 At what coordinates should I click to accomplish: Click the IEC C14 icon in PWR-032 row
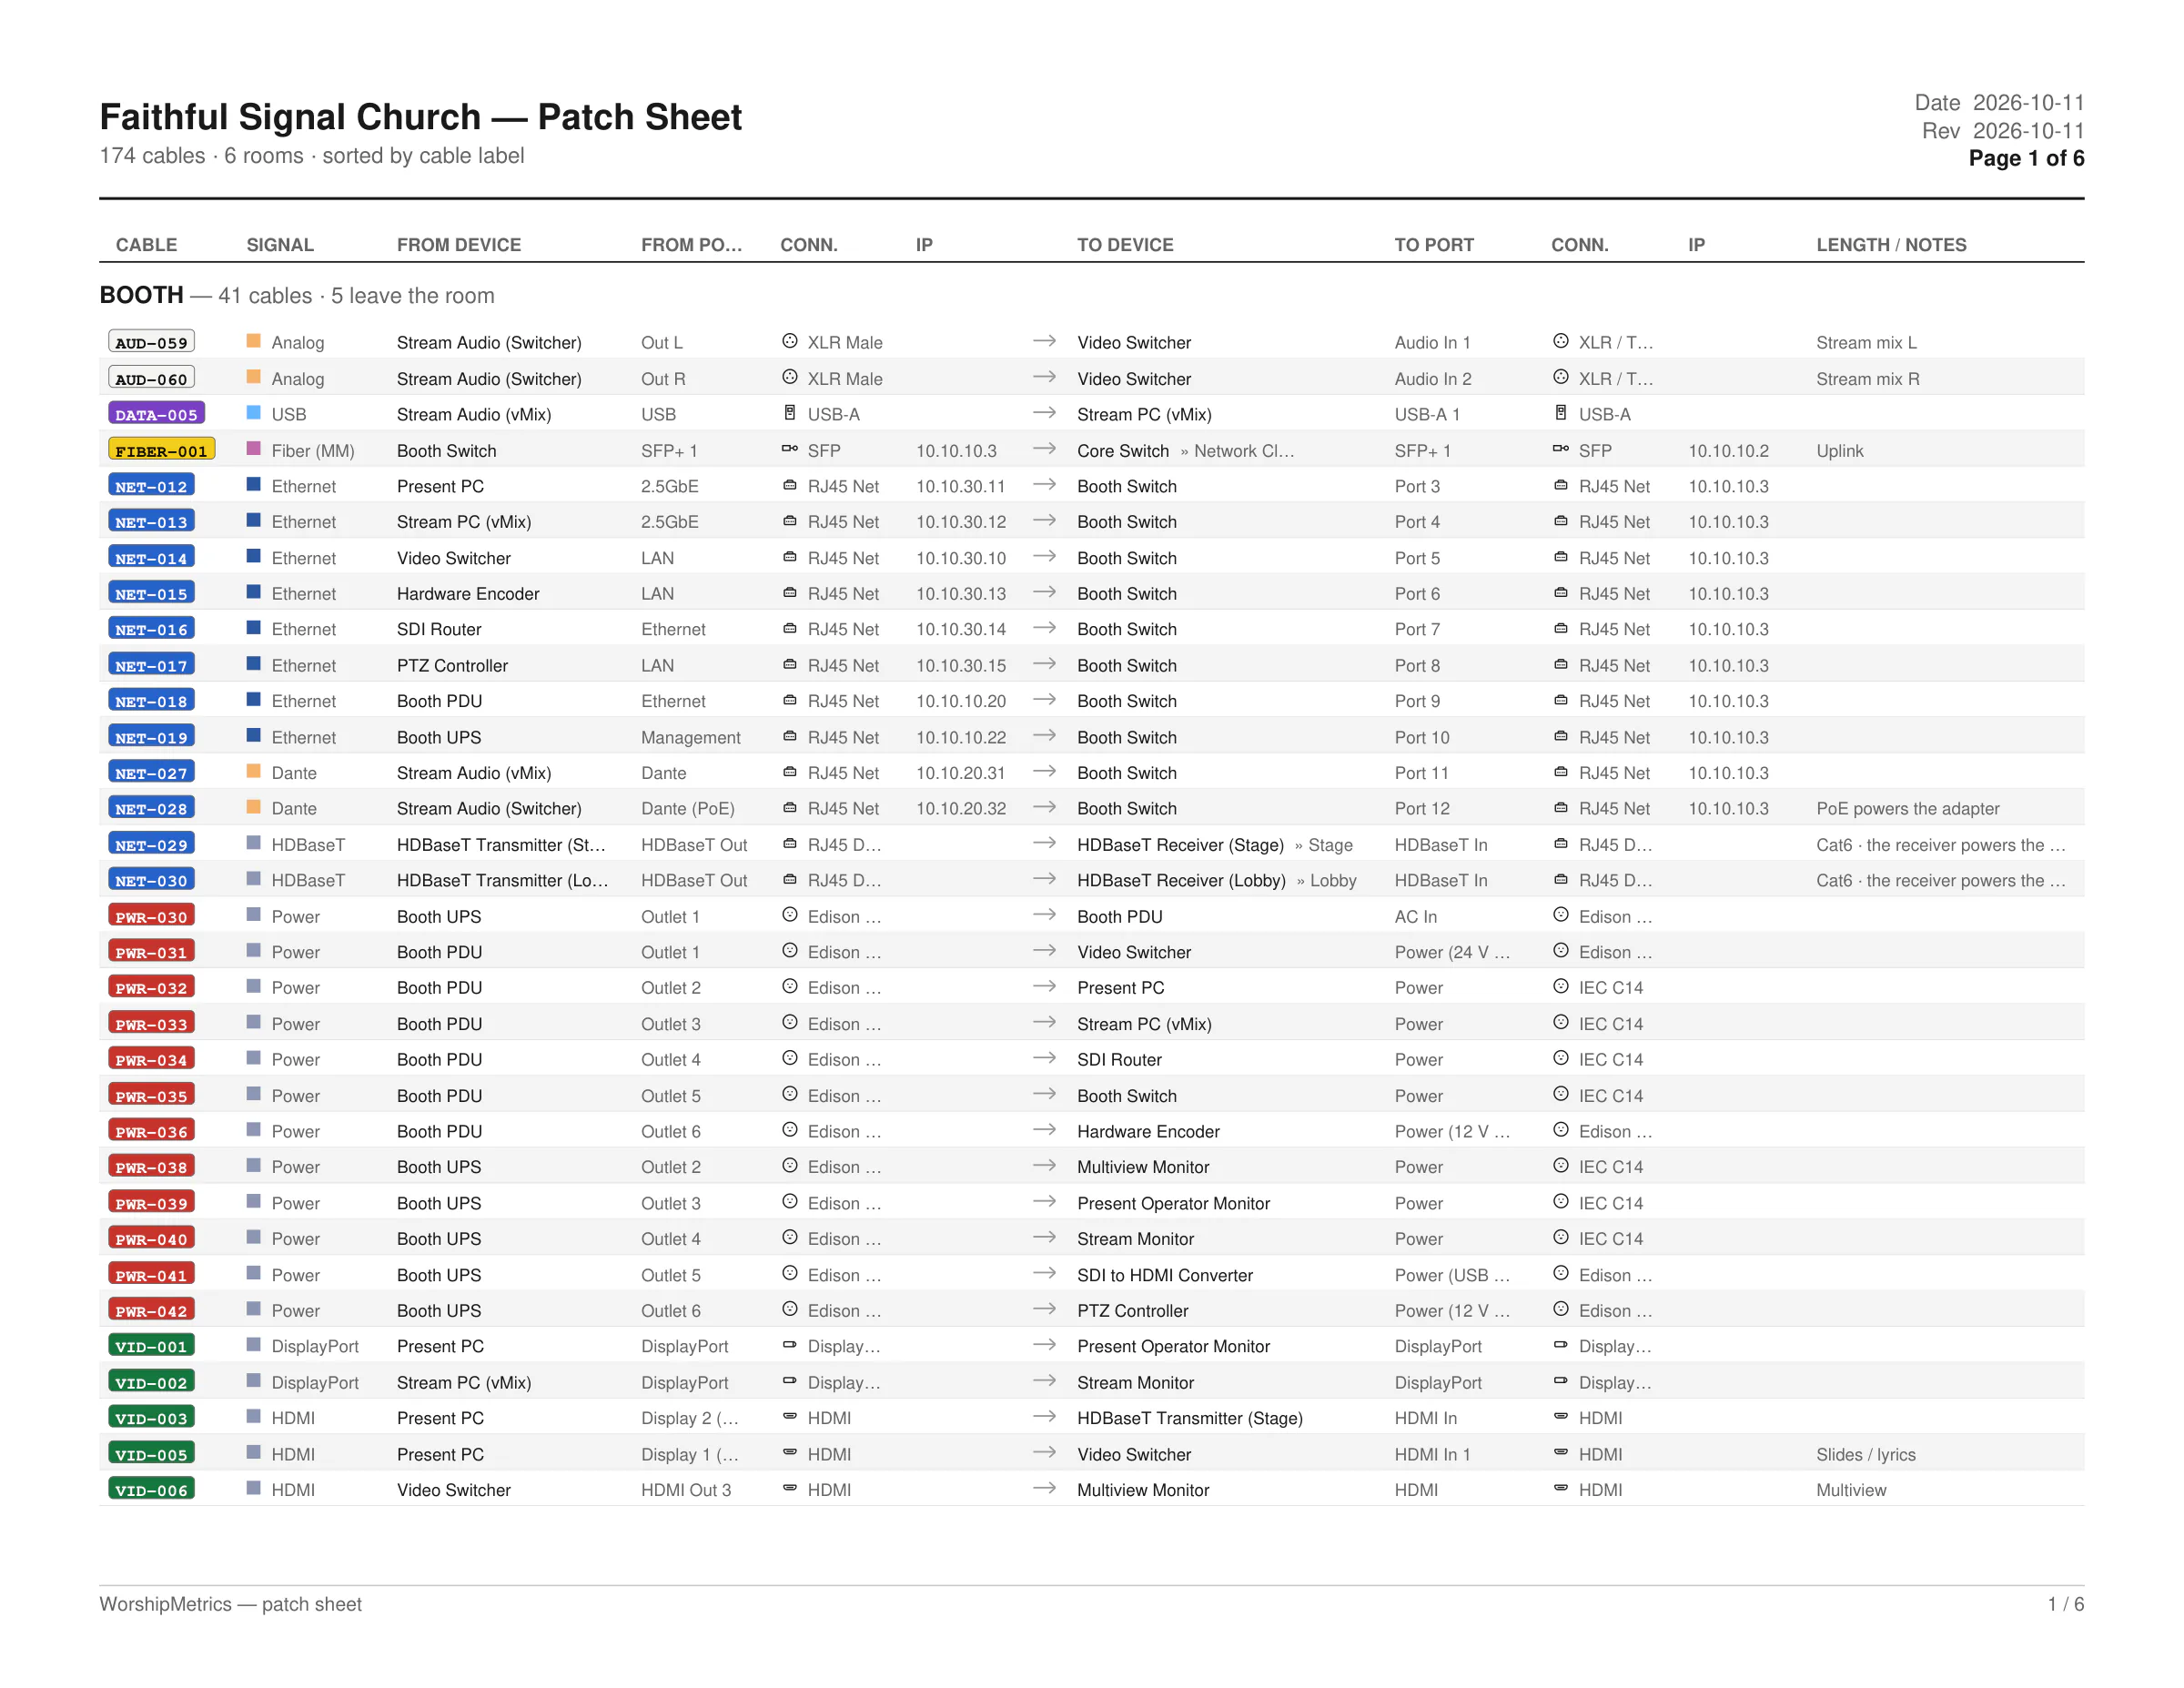1560,986
